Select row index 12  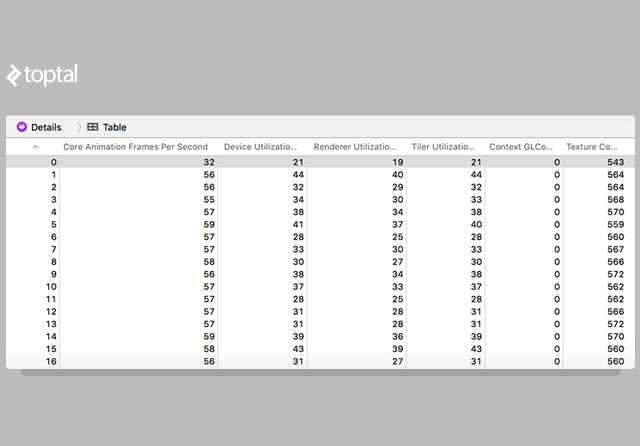coord(320,311)
